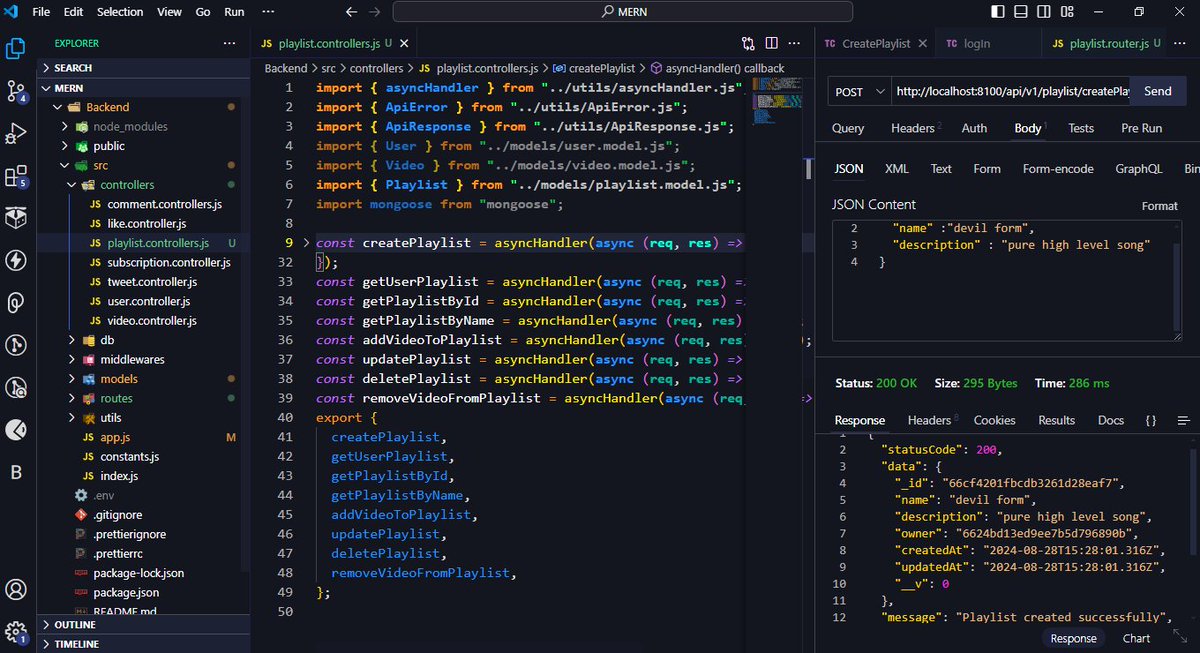1200x653 pixels.
Task: Switch to the Chart view button
Action: click(1136, 638)
